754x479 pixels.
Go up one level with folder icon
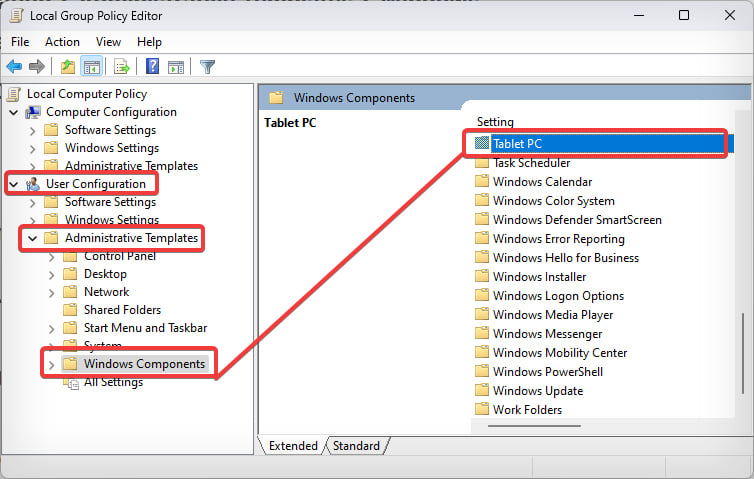67,67
